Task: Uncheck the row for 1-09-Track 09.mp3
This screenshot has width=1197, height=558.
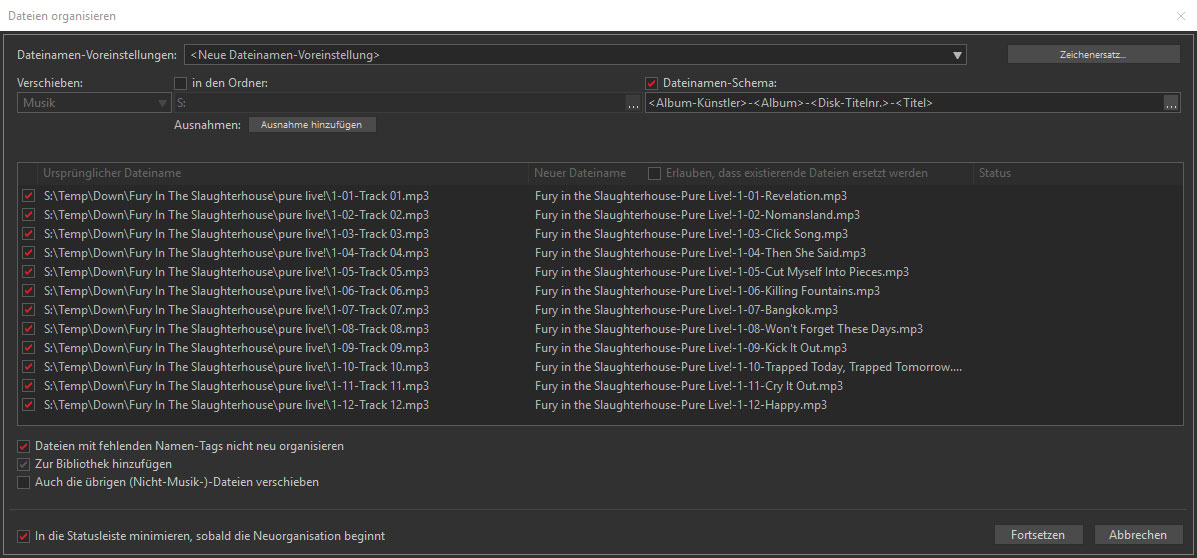Action: pyautogui.click(x=29, y=348)
